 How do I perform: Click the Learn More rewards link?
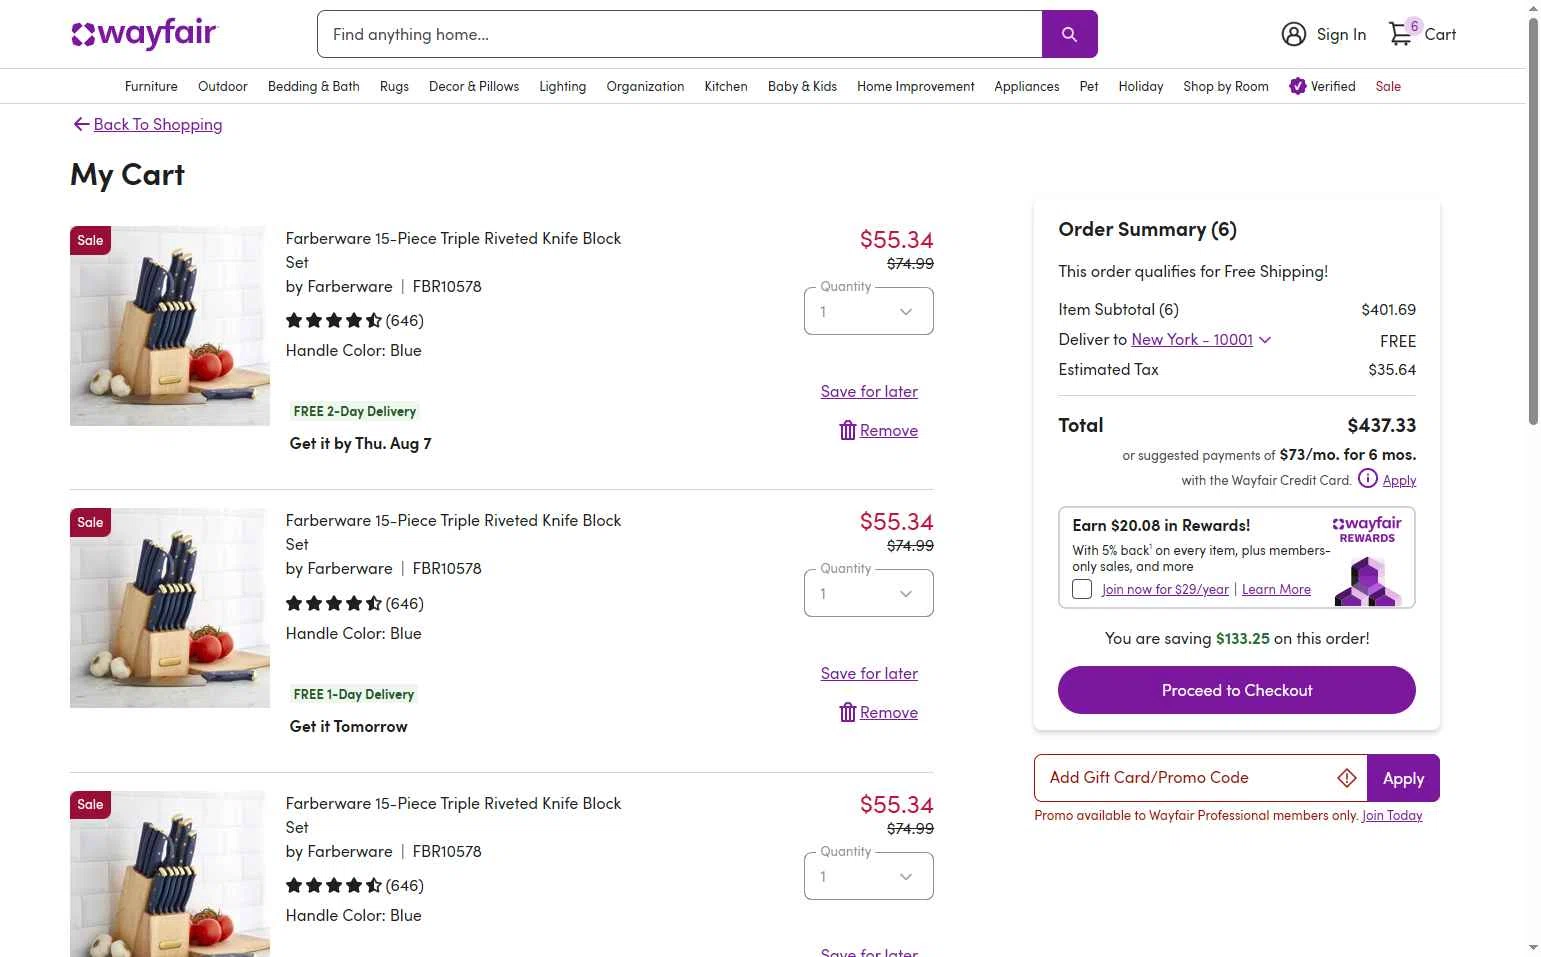tap(1276, 589)
